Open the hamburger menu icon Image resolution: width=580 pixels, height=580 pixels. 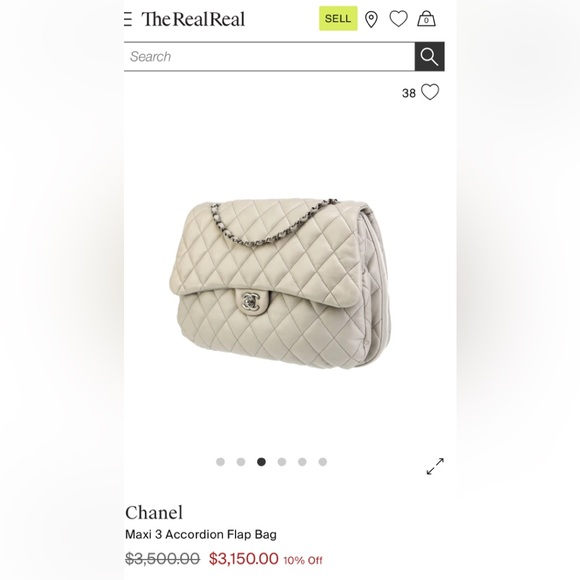click(x=128, y=19)
